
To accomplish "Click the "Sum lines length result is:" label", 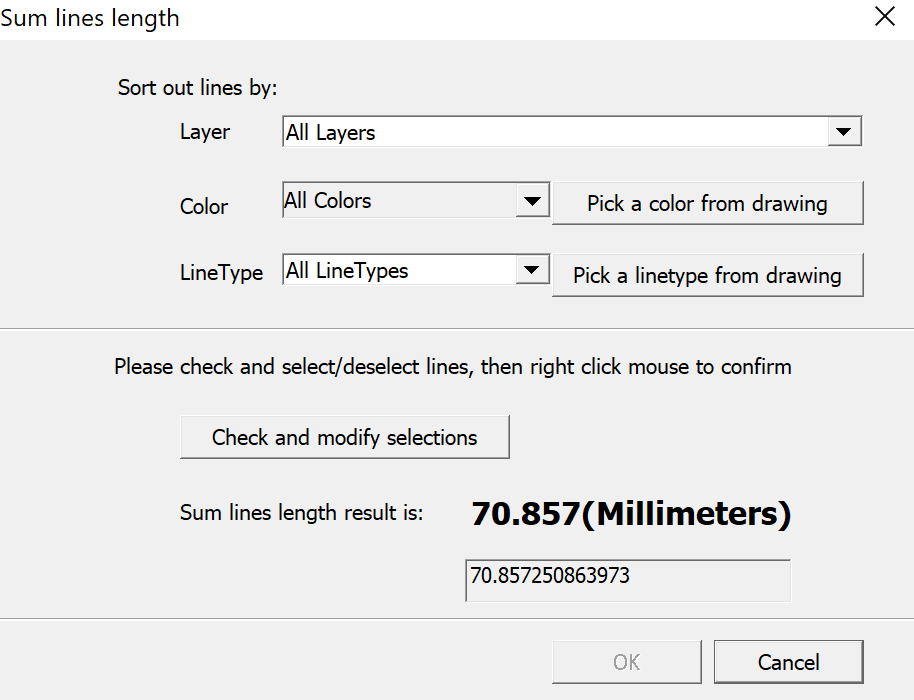I will [301, 513].
